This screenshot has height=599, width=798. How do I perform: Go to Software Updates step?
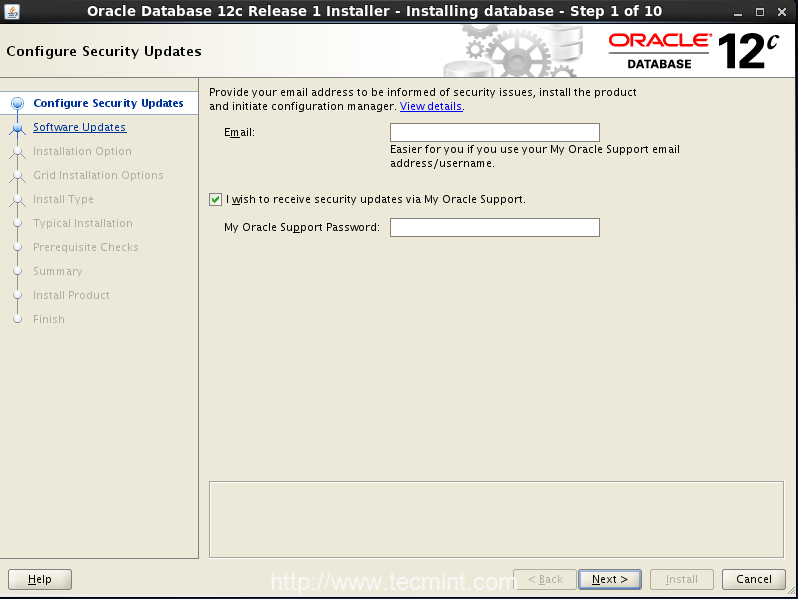pos(79,127)
